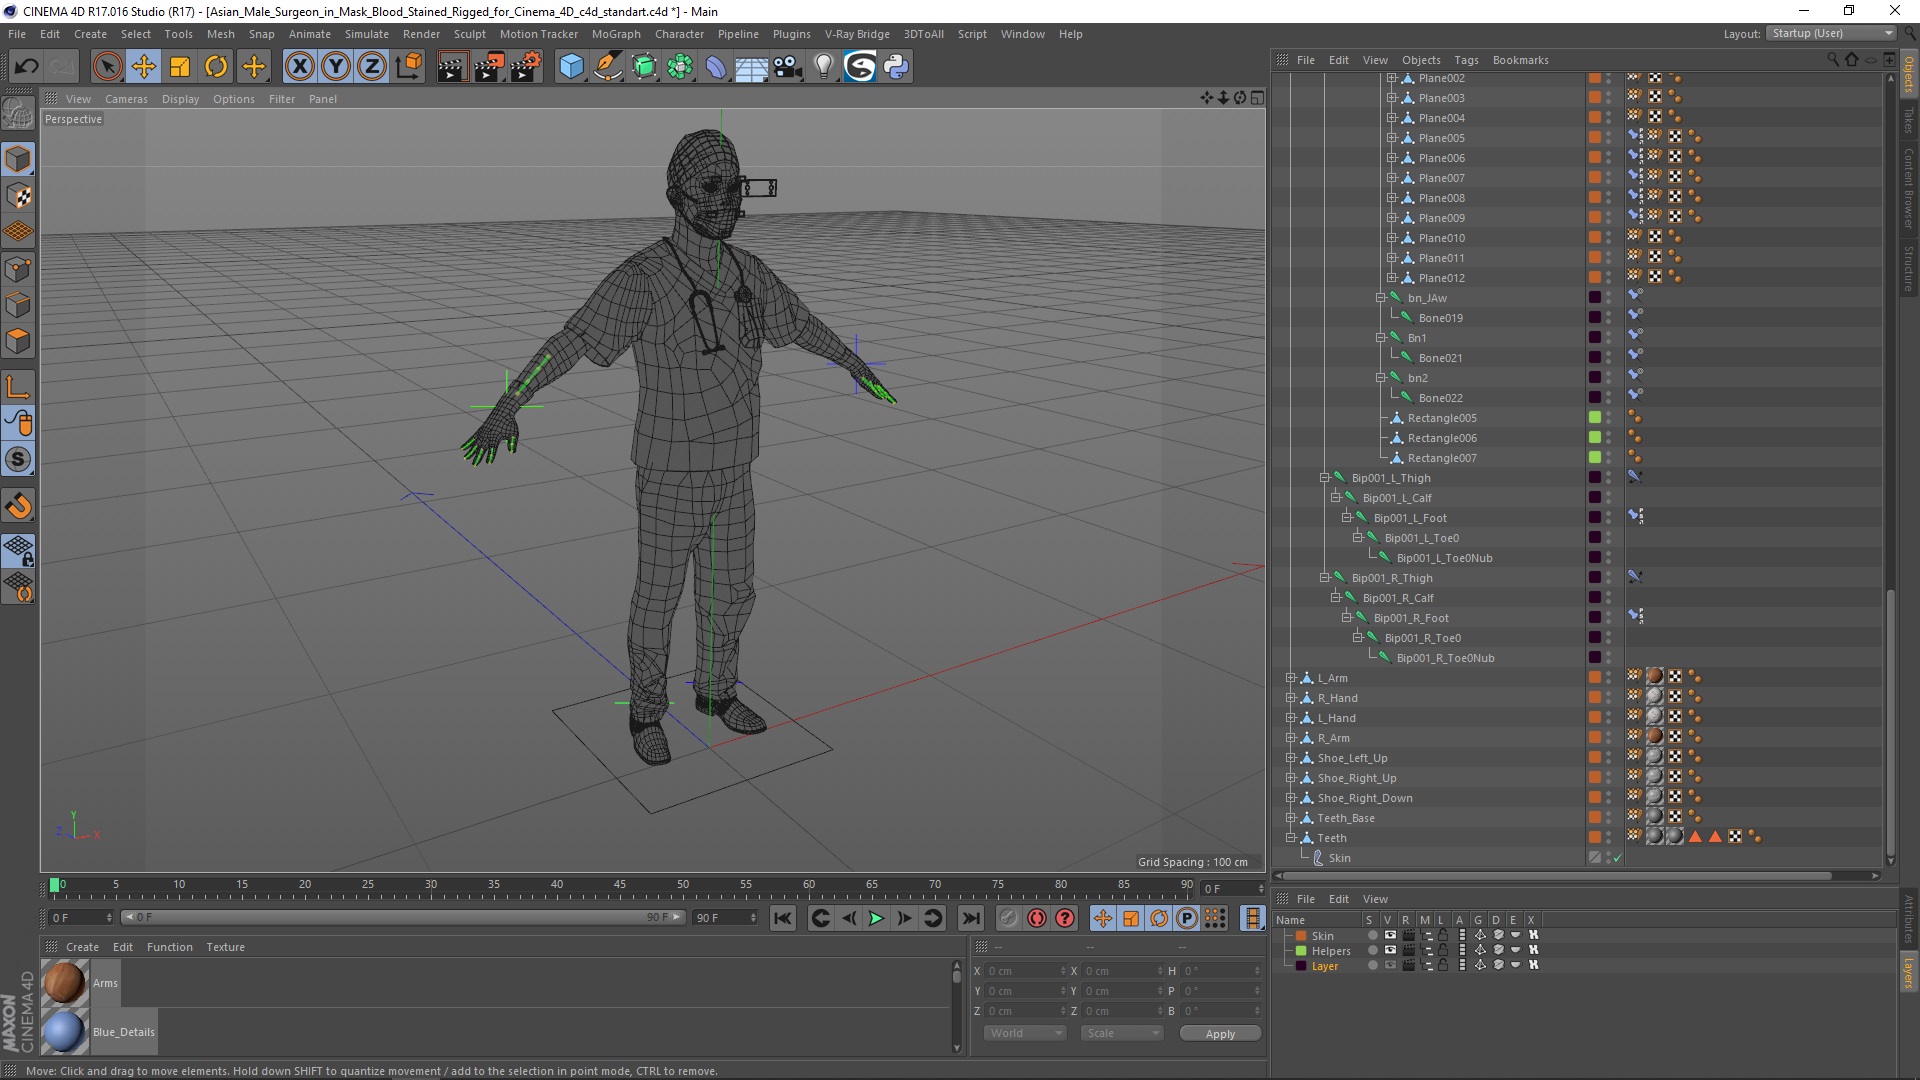This screenshot has height=1080, width=1920.
Task: Click Make Editable icon in left toolbar
Action: click(x=18, y=113)
